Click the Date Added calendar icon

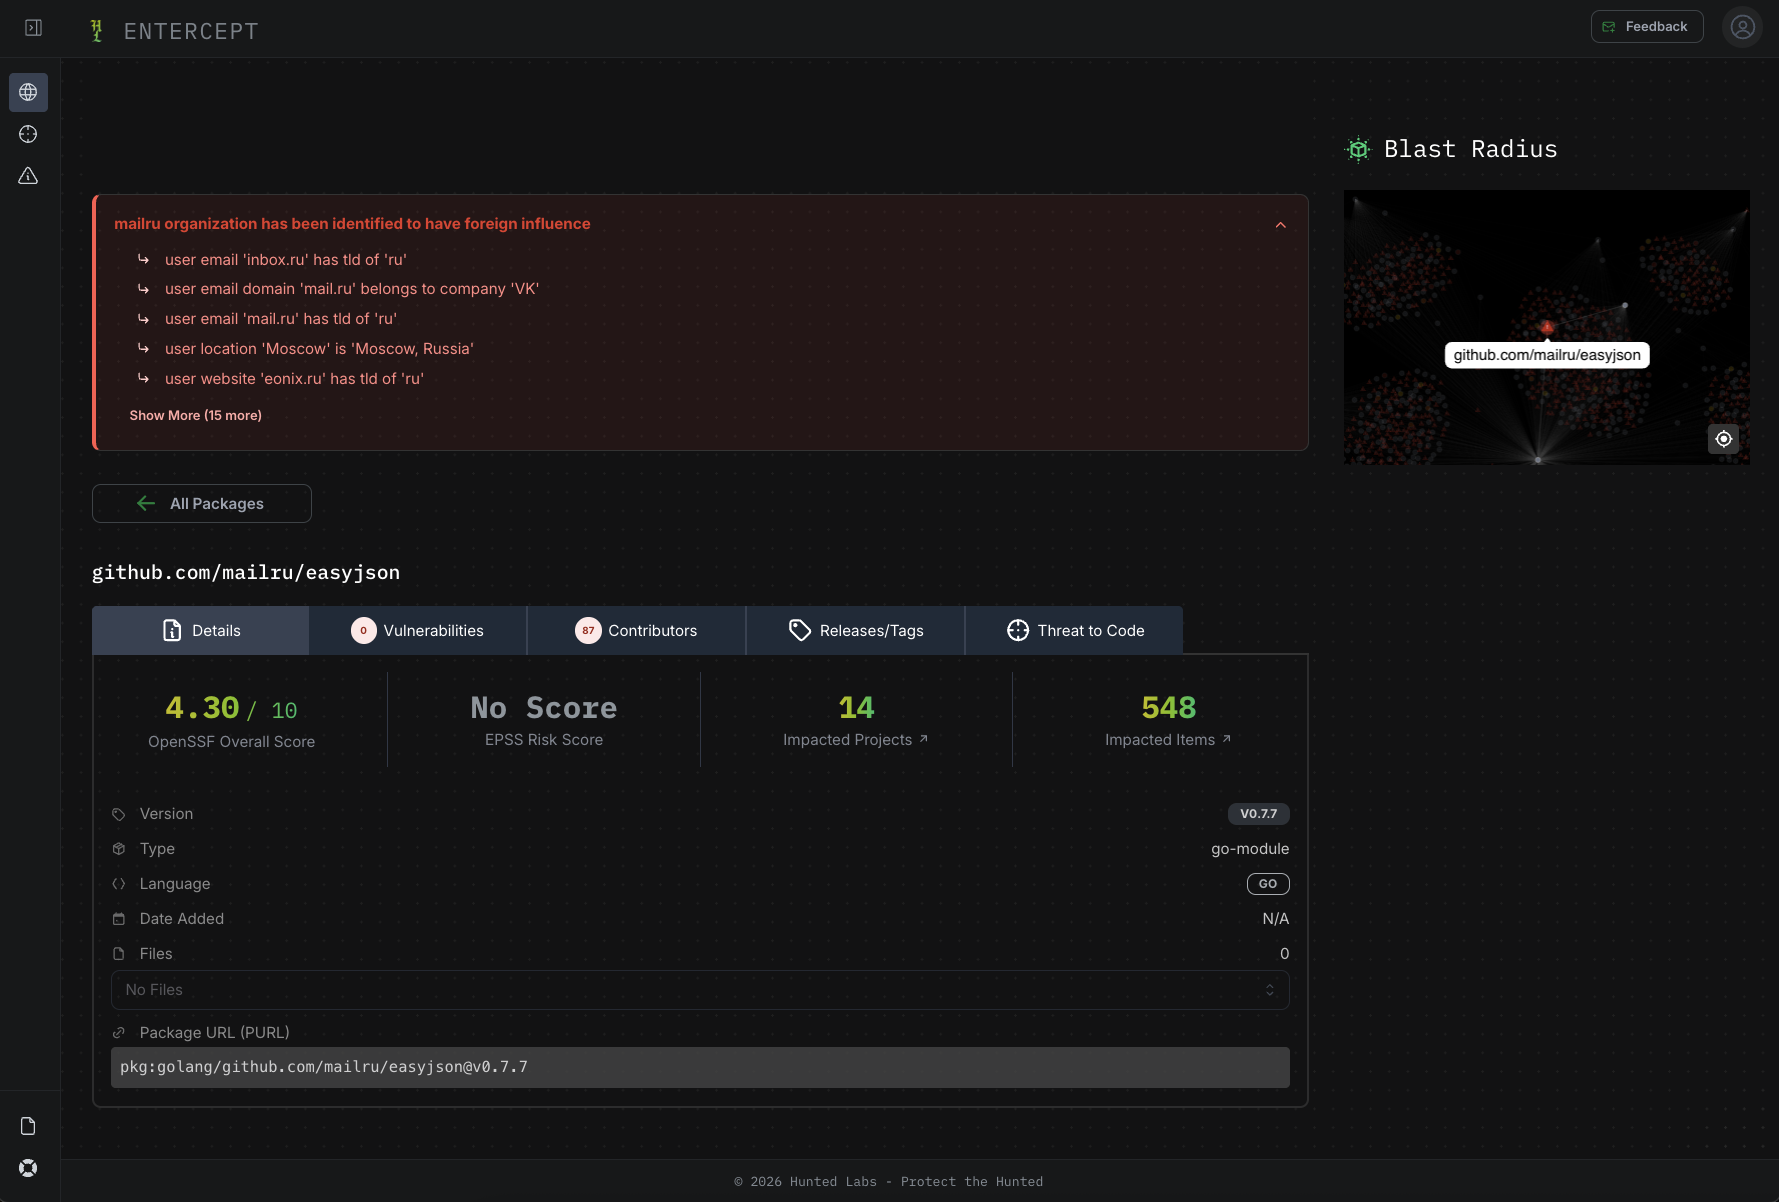[x=119, y=919]
